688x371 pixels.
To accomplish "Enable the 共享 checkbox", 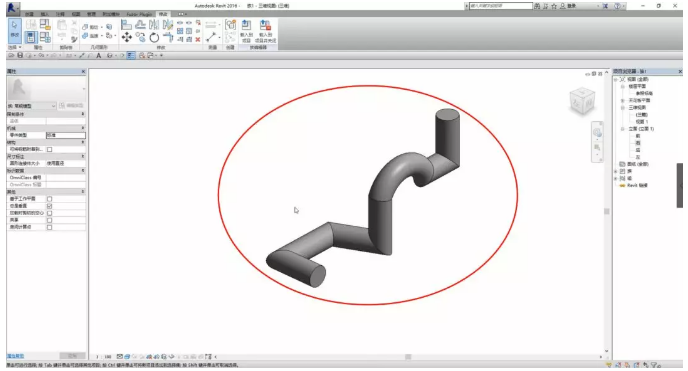I will (49, 220).
